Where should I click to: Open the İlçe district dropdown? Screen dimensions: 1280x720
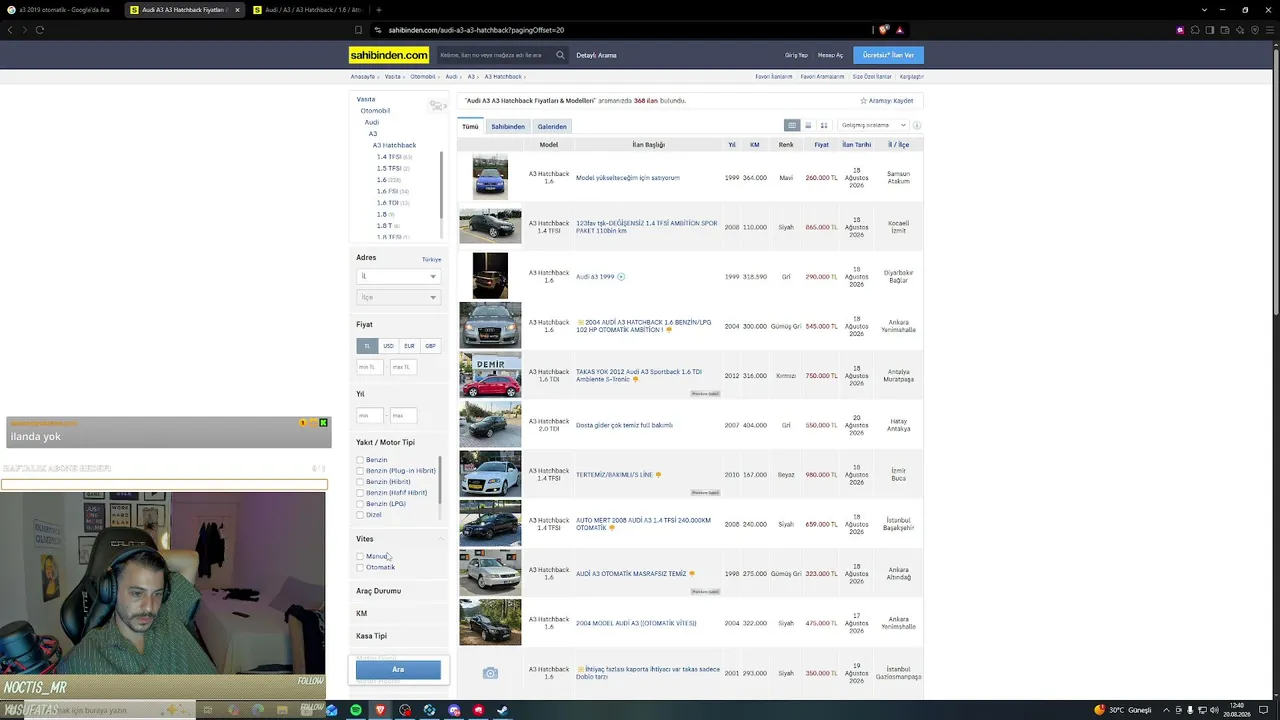point(398,297)
